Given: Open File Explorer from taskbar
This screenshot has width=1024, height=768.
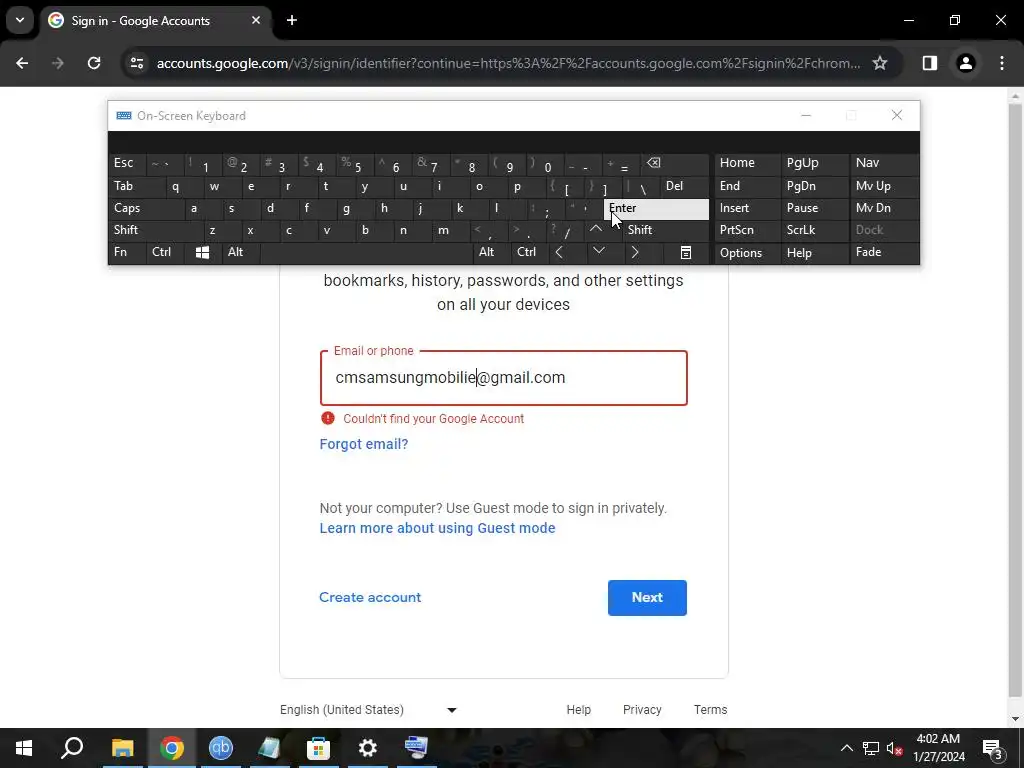Looking at the screenshot, I should pos(122,748).
